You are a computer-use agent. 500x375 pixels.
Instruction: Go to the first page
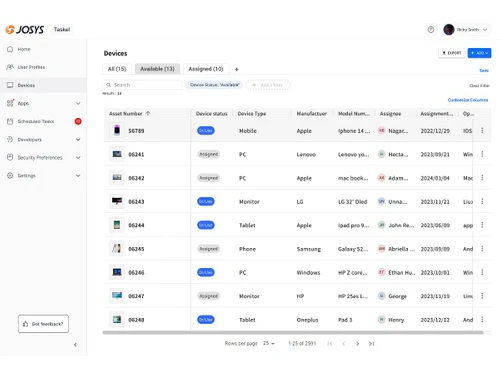330,344
